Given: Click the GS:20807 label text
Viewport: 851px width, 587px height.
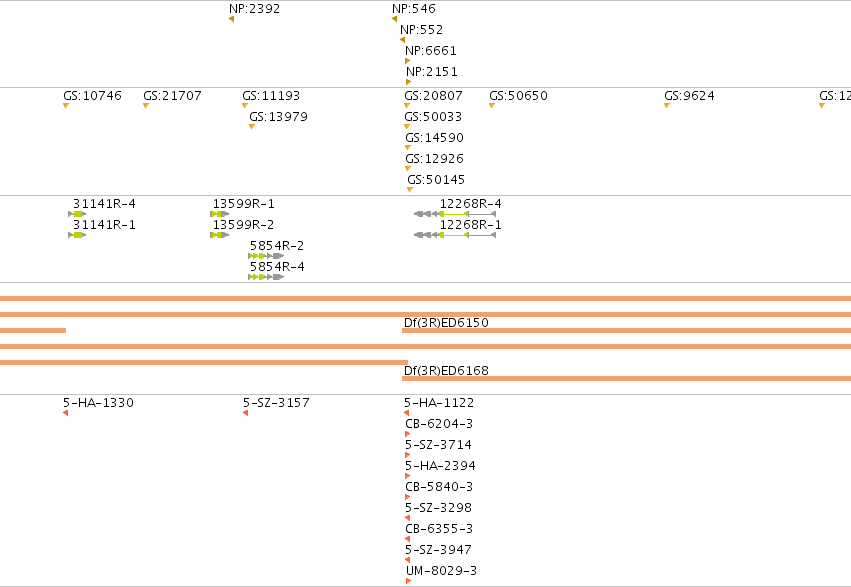Looking at the screenshot, I should (x=433, y=96).
